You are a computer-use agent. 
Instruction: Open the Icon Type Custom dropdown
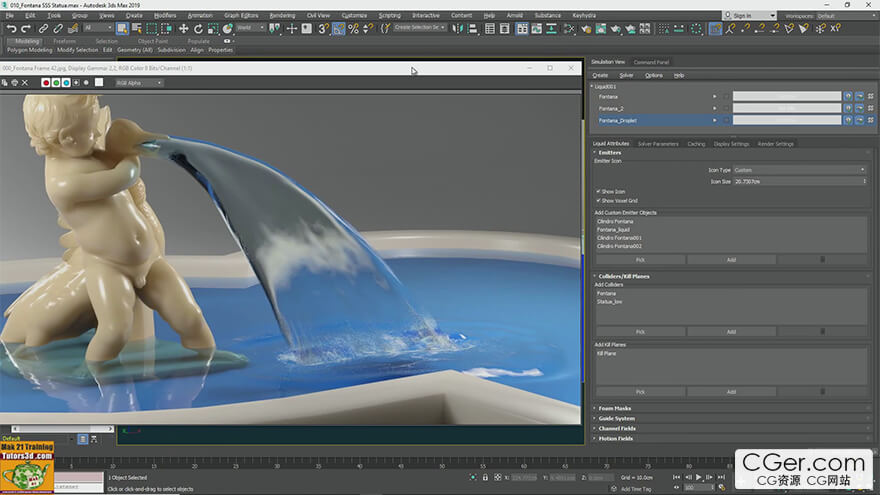pos(800,170)
